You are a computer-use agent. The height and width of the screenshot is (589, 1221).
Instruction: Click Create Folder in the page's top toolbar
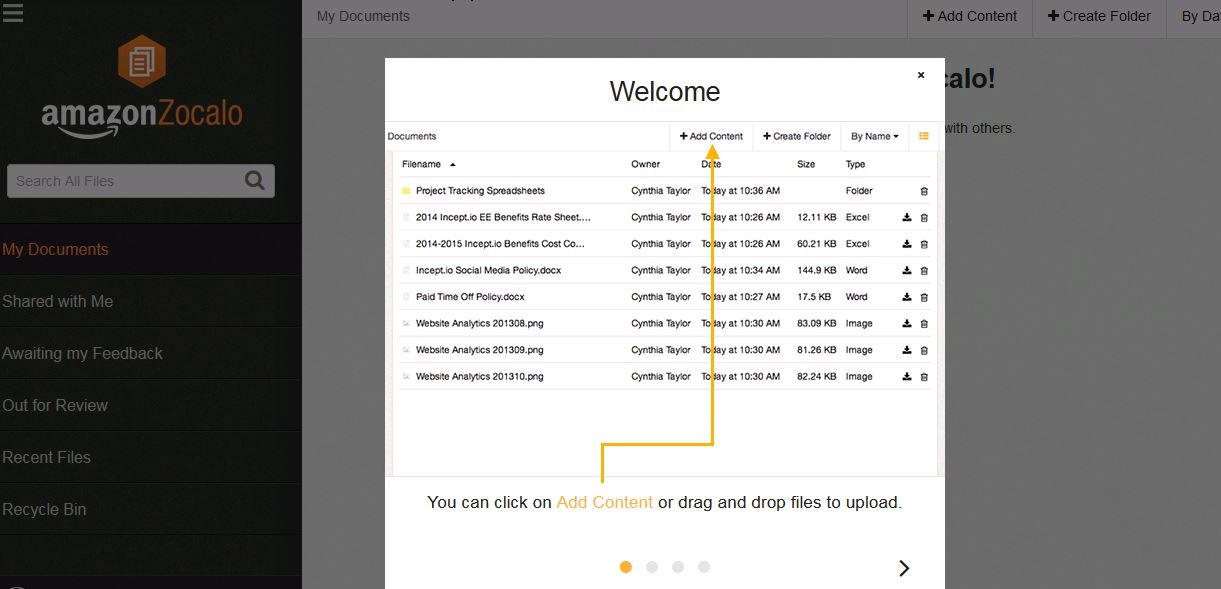click(1099, 16)
